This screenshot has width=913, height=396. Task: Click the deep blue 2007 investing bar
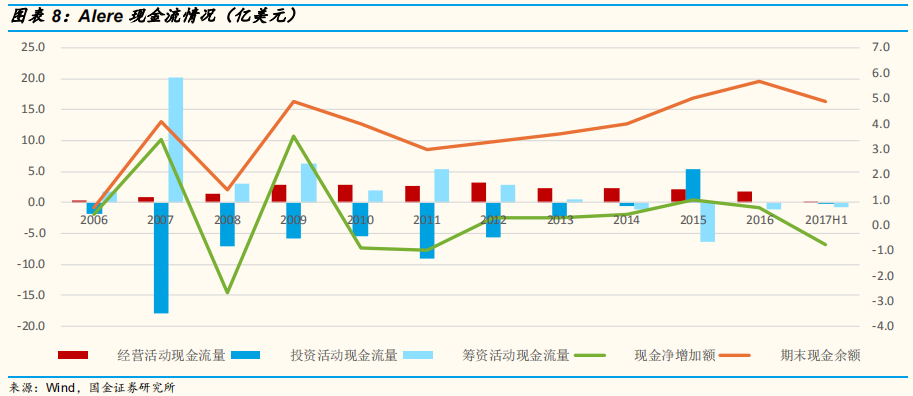point(161,258)
